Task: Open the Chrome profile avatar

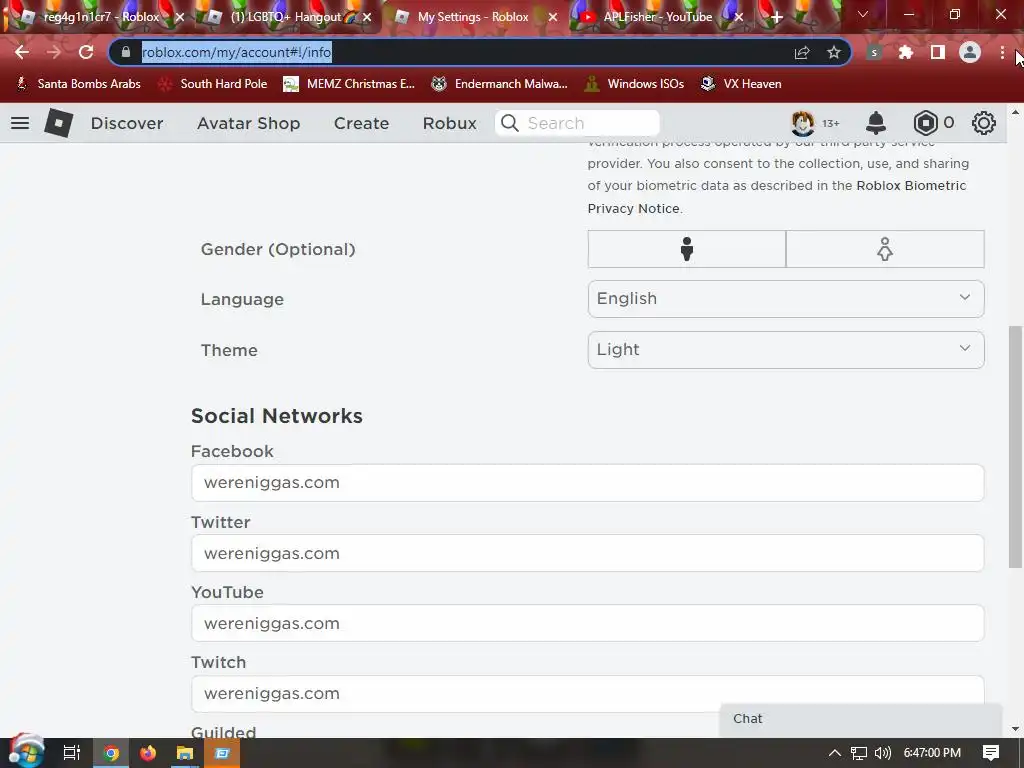Action: pos(970,52)
